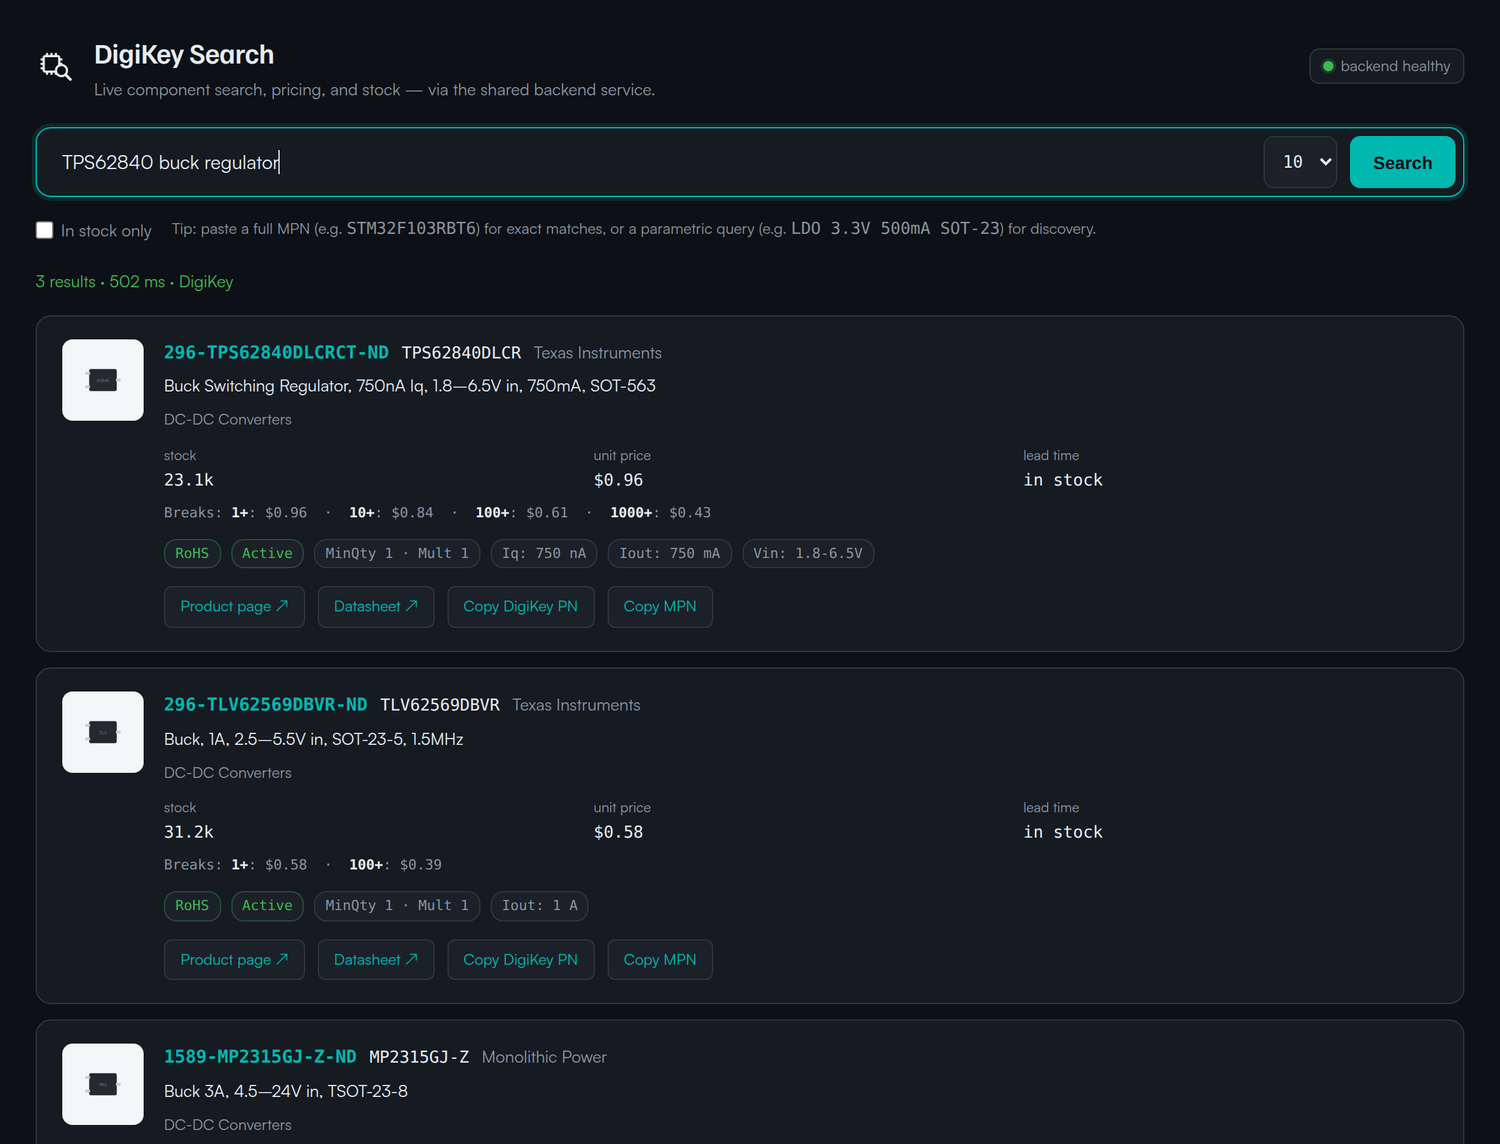Click RoHS tag on TPS62840DLCR card
This screenshot has height=1144, width=1500.
pyautogui.click(x=192, y=553)
